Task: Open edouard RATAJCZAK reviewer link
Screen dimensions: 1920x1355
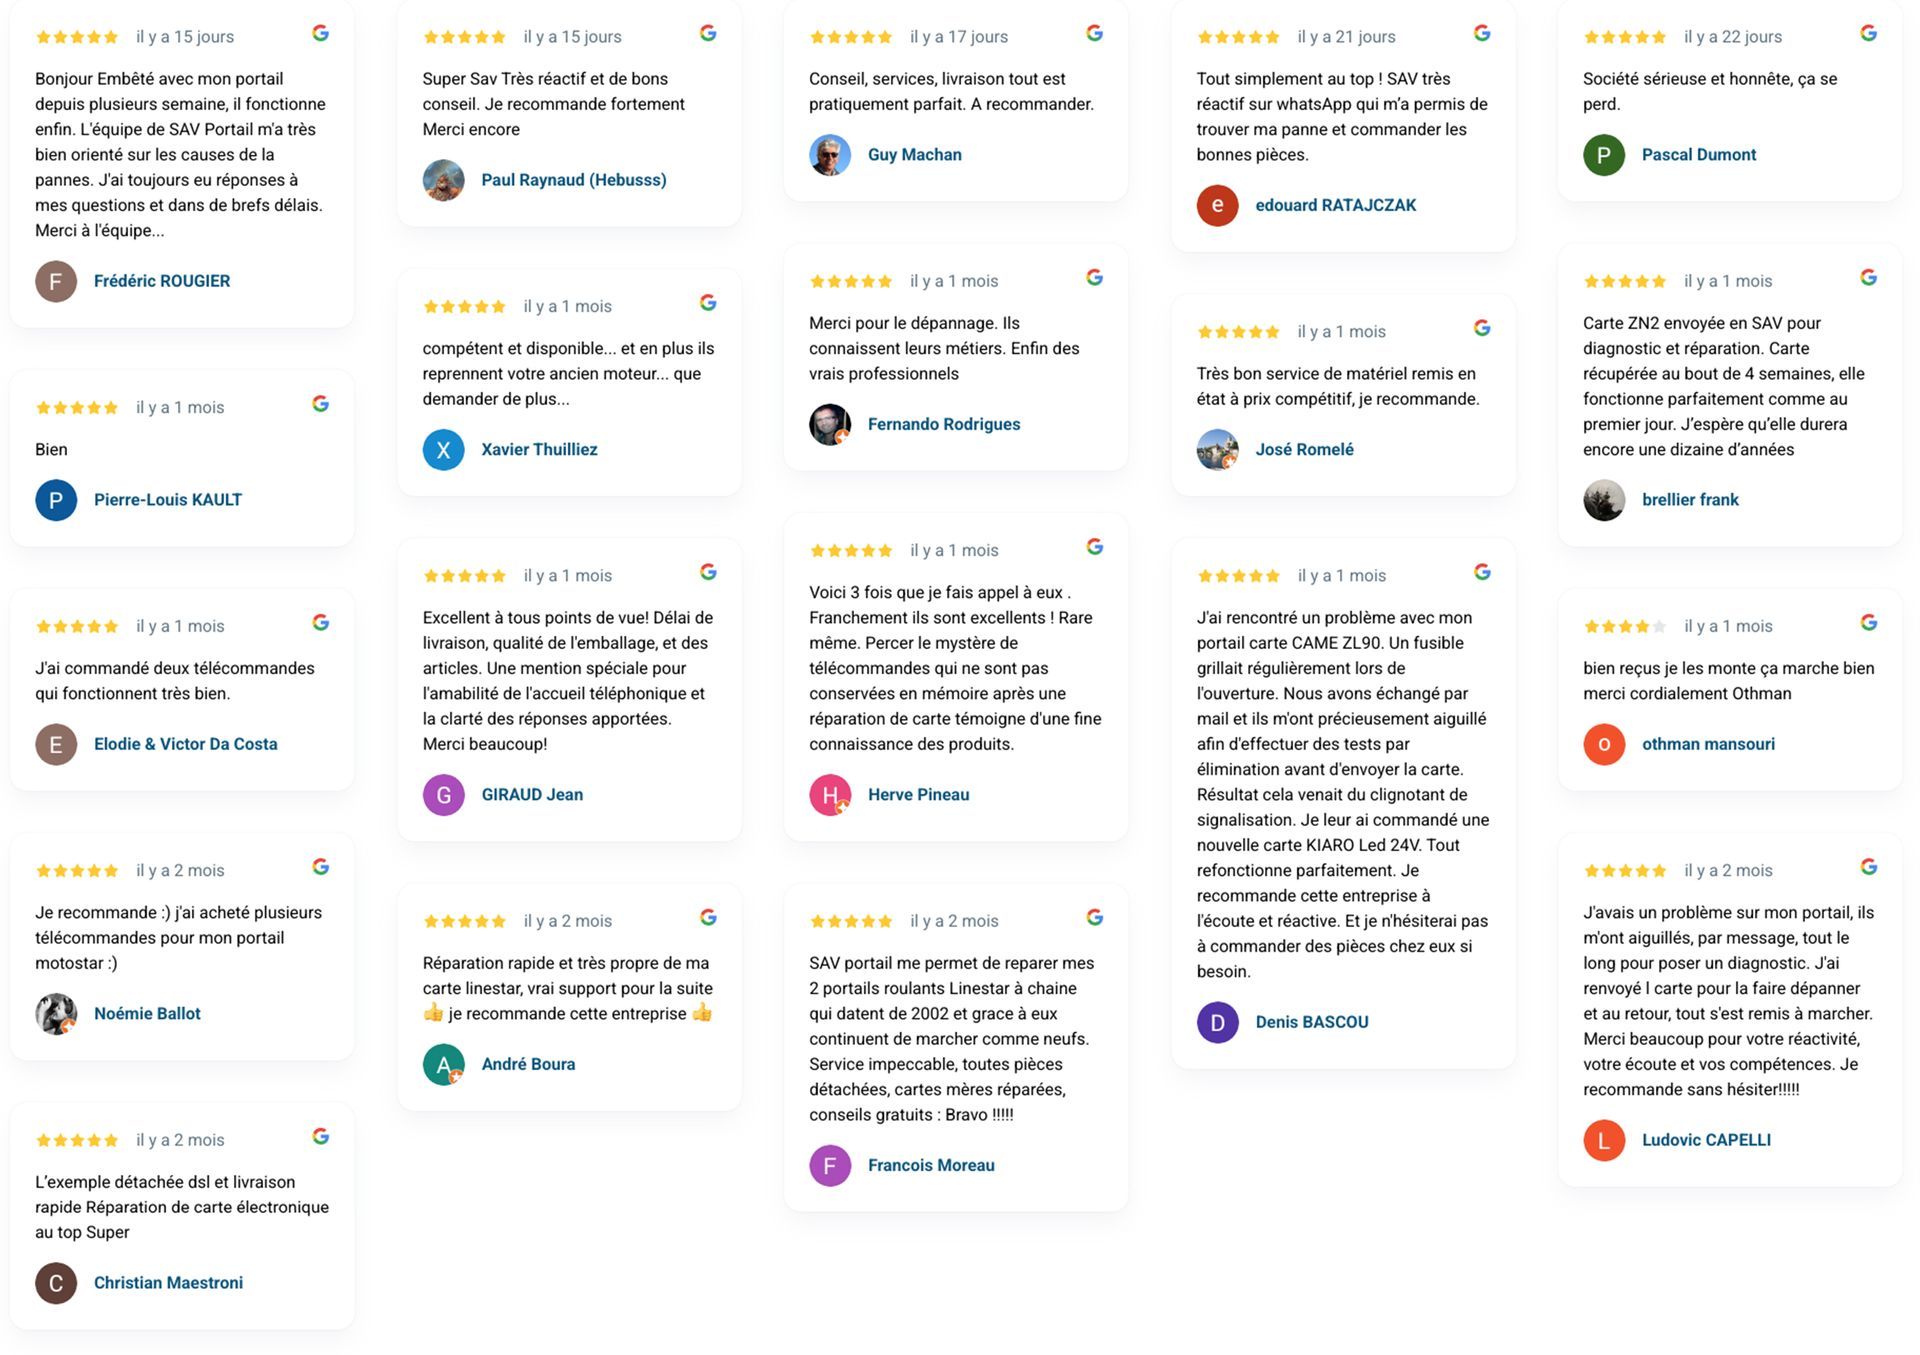Action: (x=1335, y=205)
